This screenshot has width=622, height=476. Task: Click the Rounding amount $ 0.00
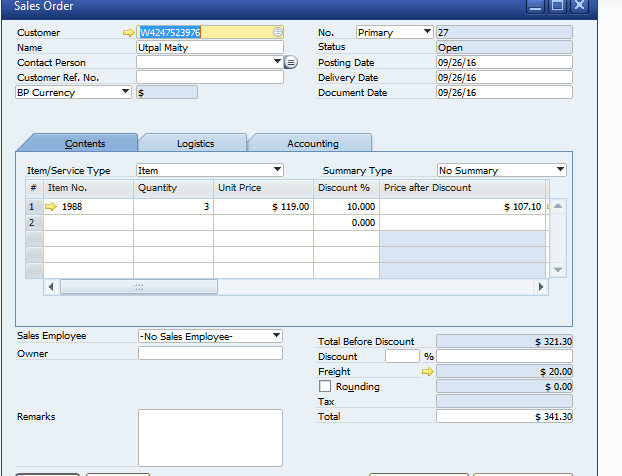(x=504, y=386)
